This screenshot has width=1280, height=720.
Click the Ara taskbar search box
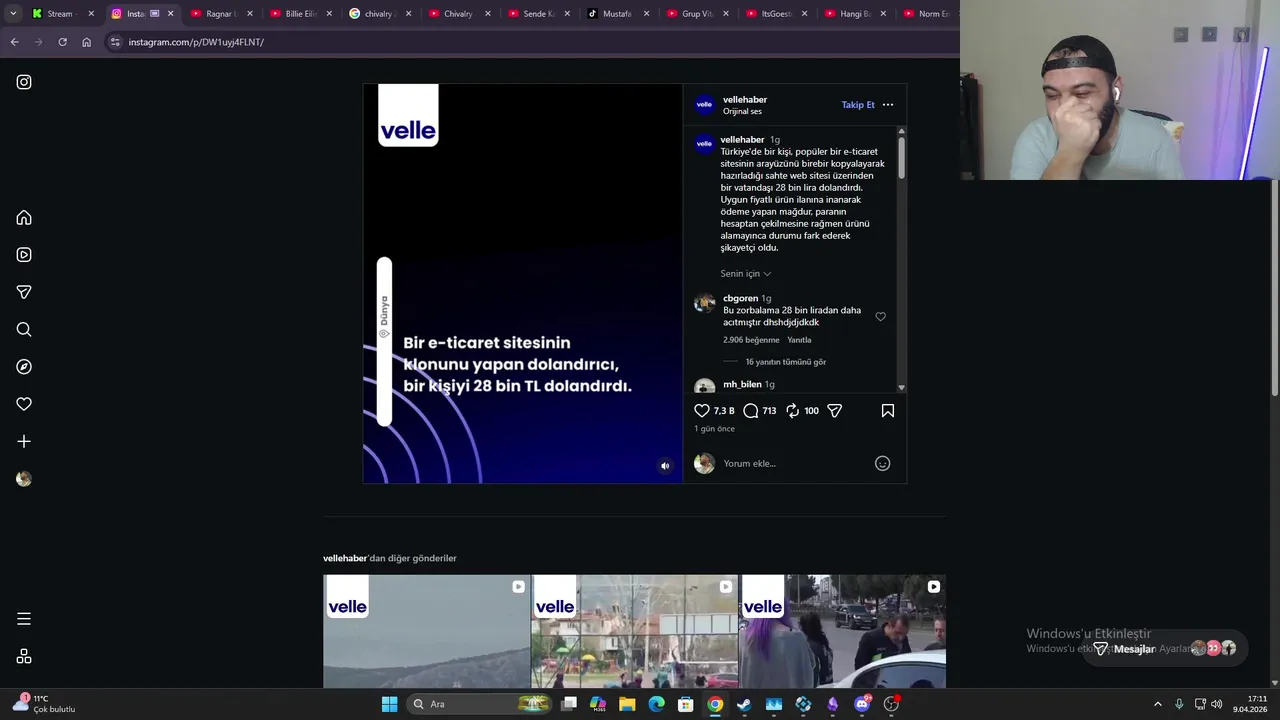pos(482,704)
